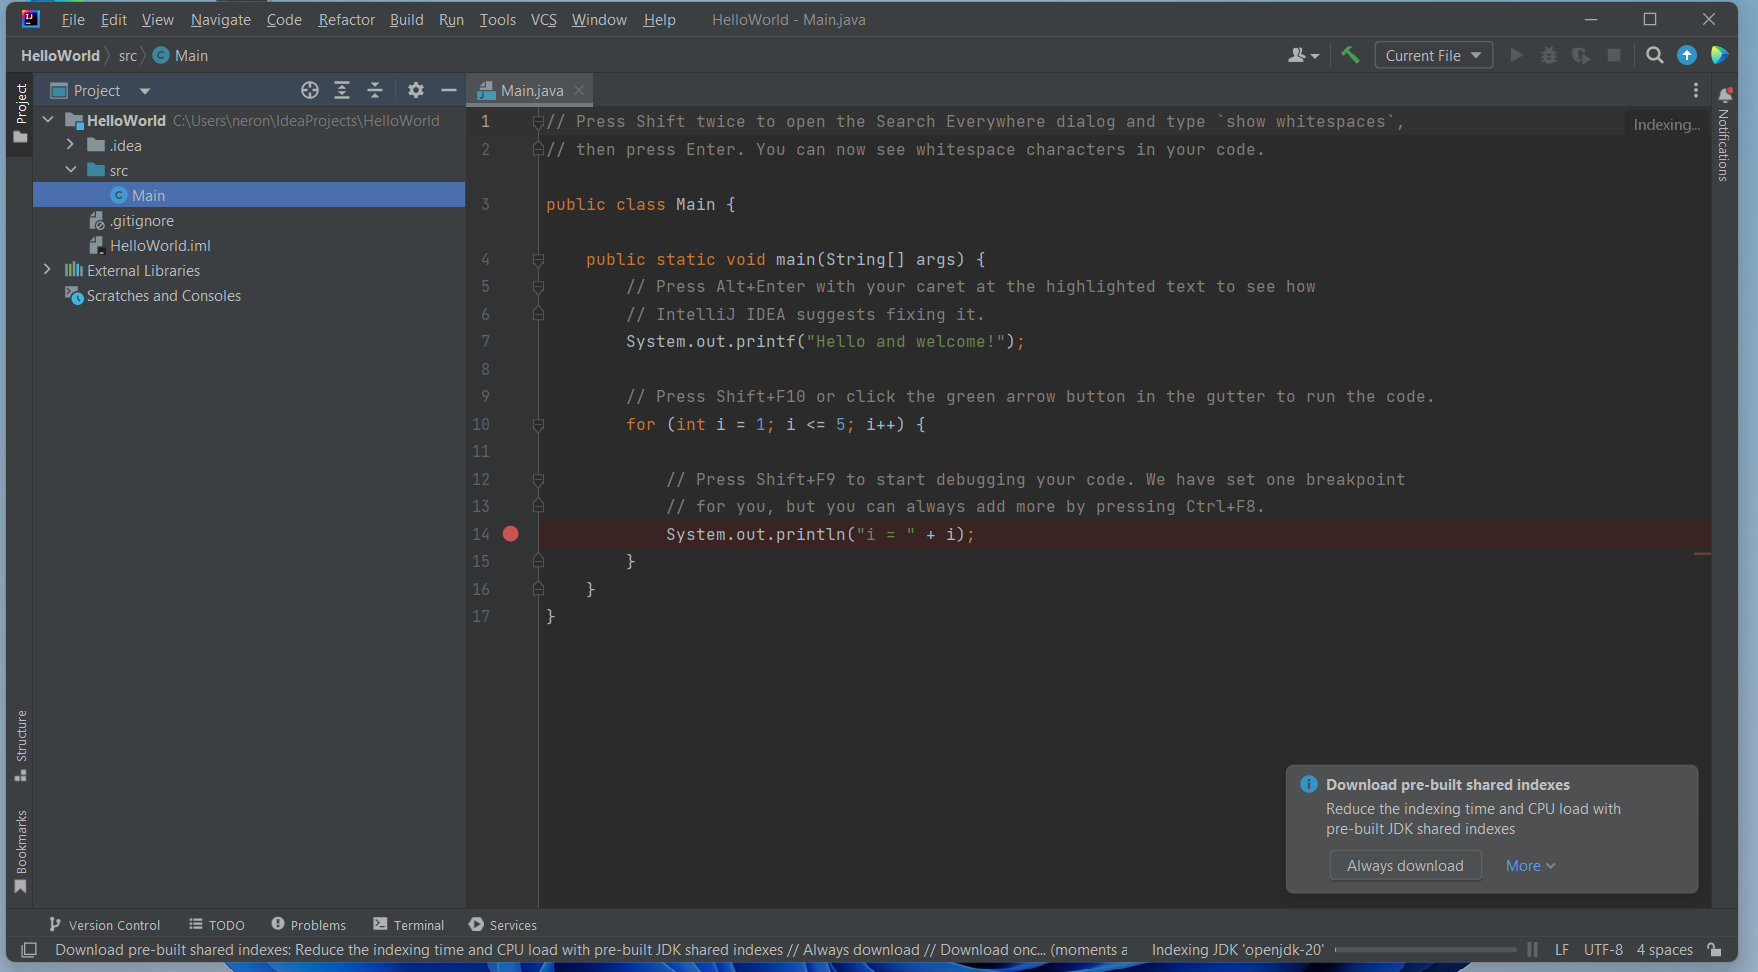Click Collapse All in the Project panel
Viewport: 1758px width, 972px height.
(375, 90)
